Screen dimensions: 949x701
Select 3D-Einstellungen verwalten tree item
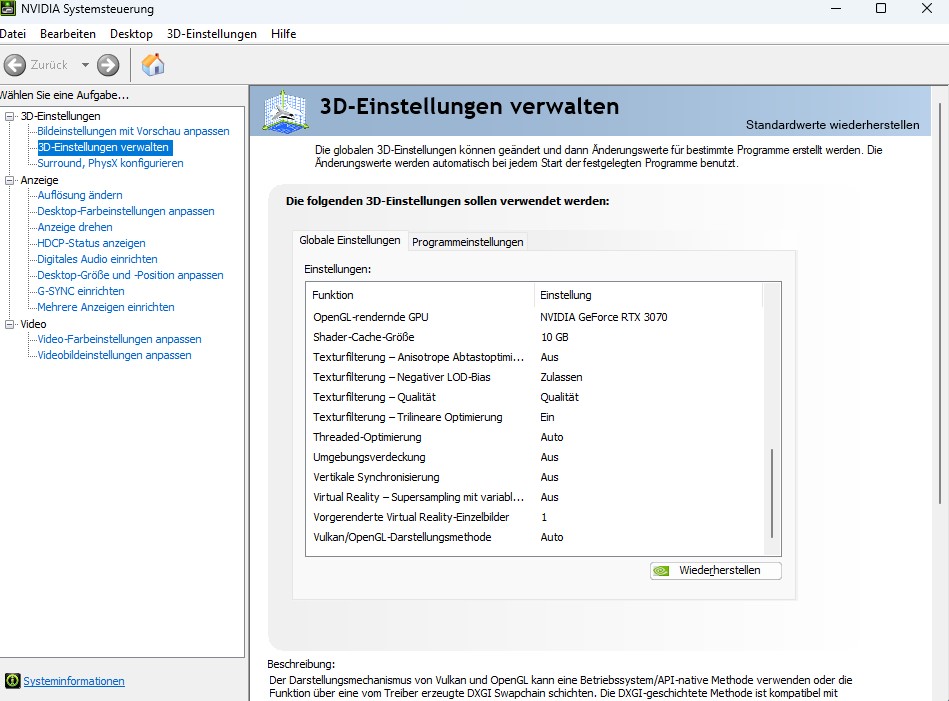coord(104,147)
